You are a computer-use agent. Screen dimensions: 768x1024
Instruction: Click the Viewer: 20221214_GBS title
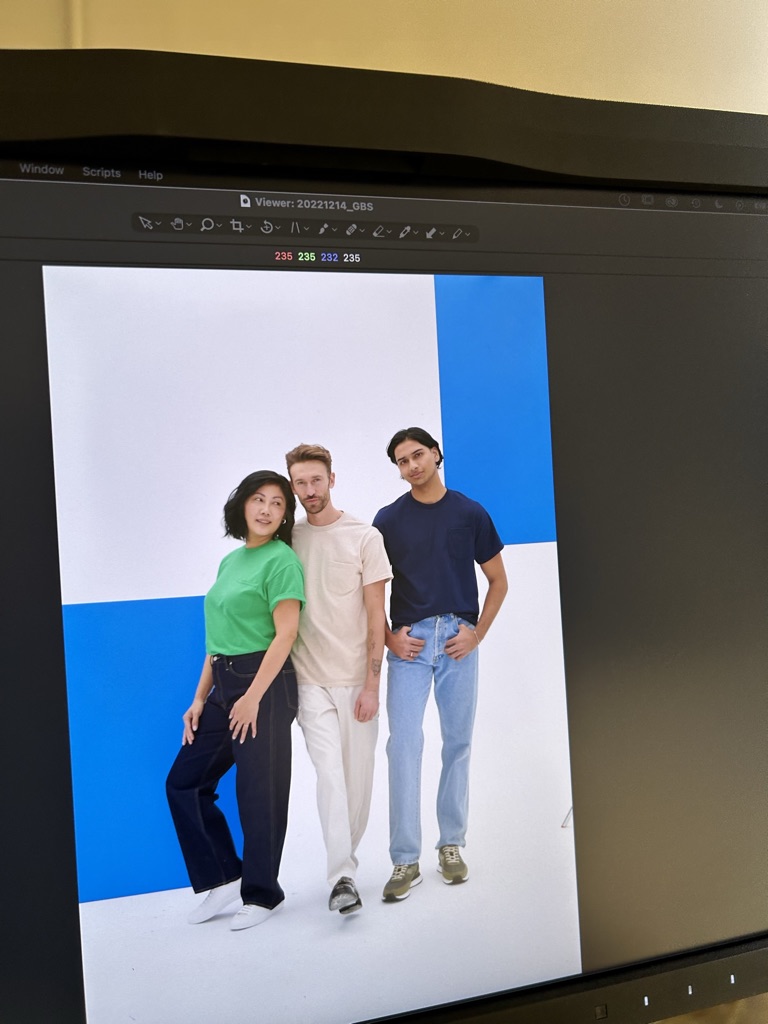314,204
